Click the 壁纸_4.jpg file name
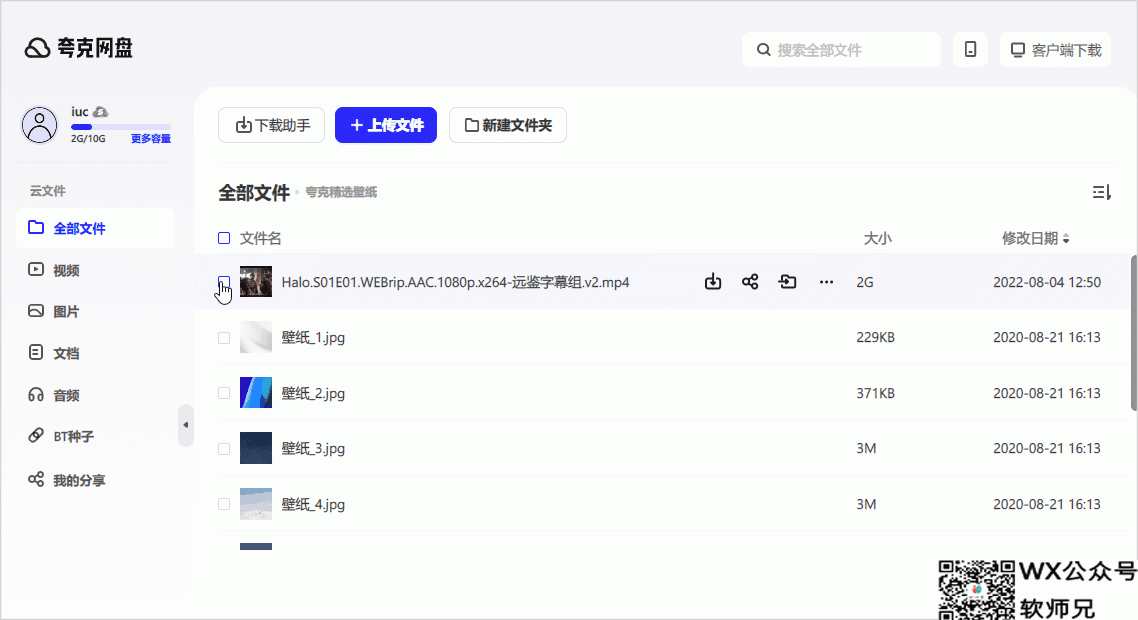The image size is (1138, 620). point(313,505)
